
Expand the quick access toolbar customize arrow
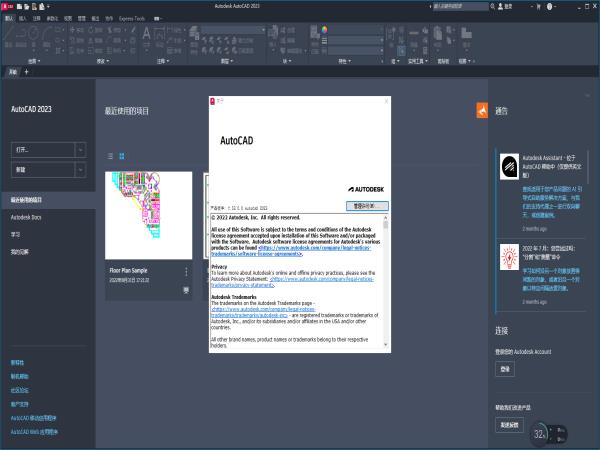coord(48,6)
